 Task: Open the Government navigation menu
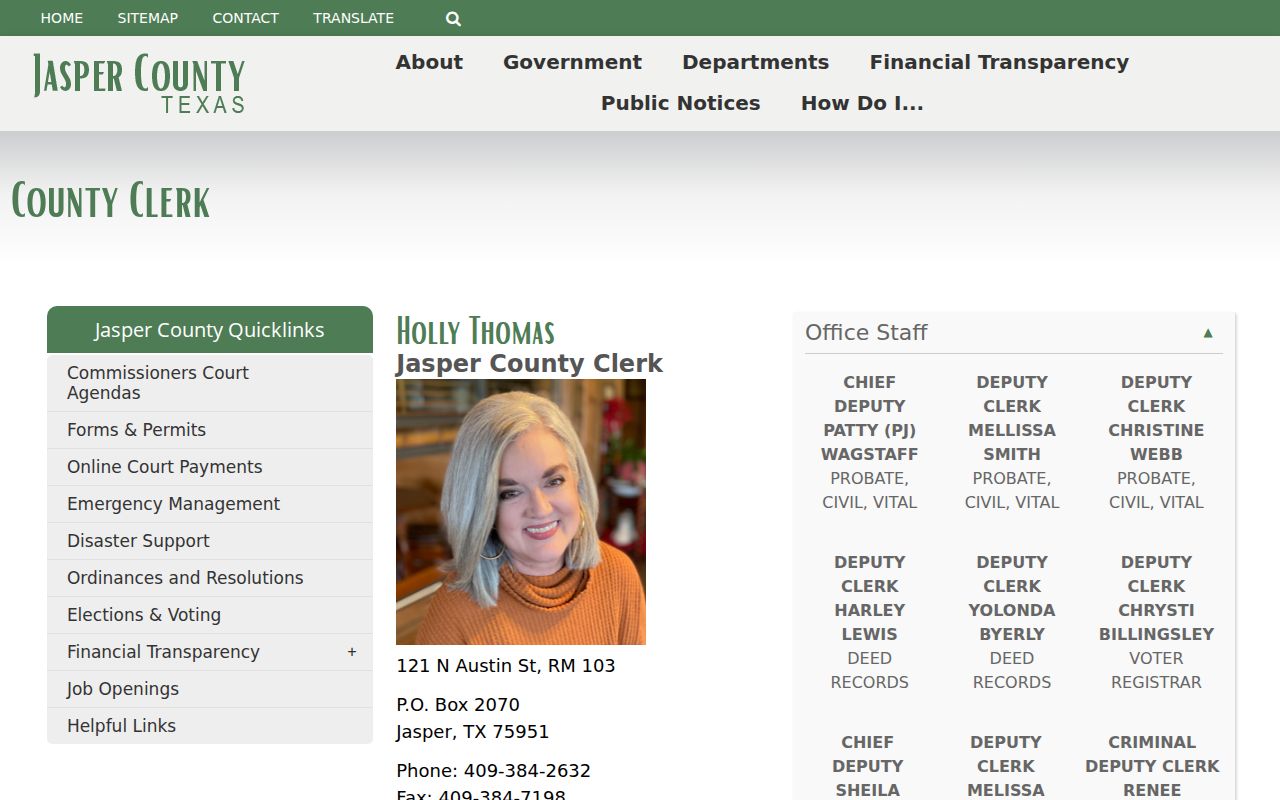[x=572, y=62]
